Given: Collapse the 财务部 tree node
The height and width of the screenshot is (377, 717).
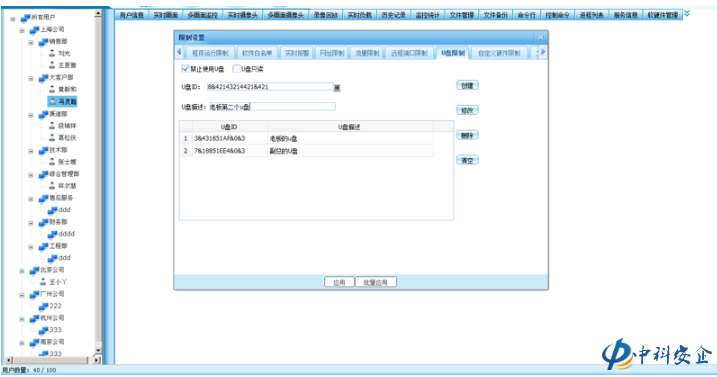Looking at the screenshot, I should (x=31, y=223).
